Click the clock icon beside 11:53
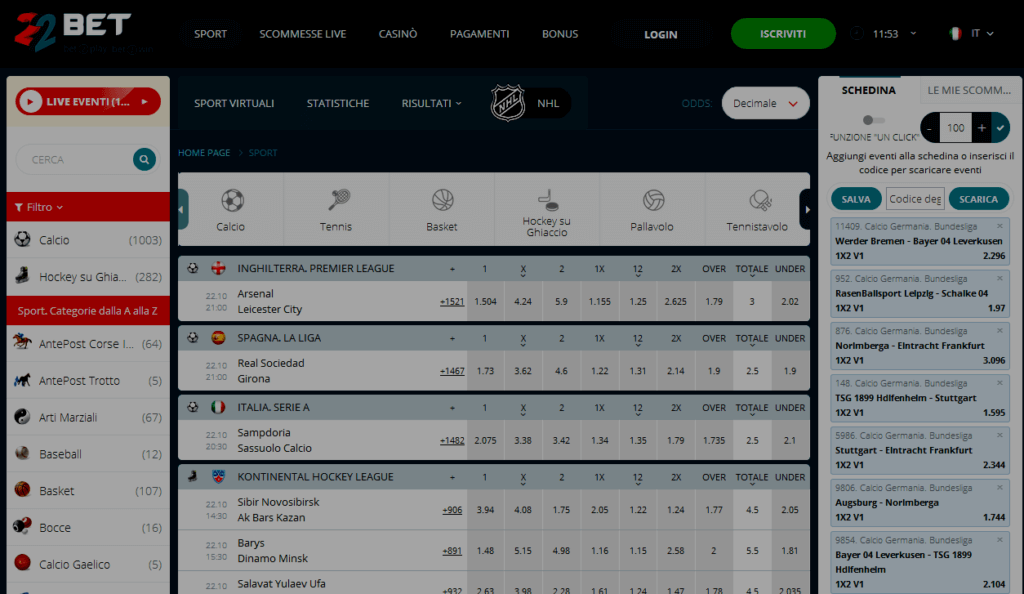 [857, 33]
